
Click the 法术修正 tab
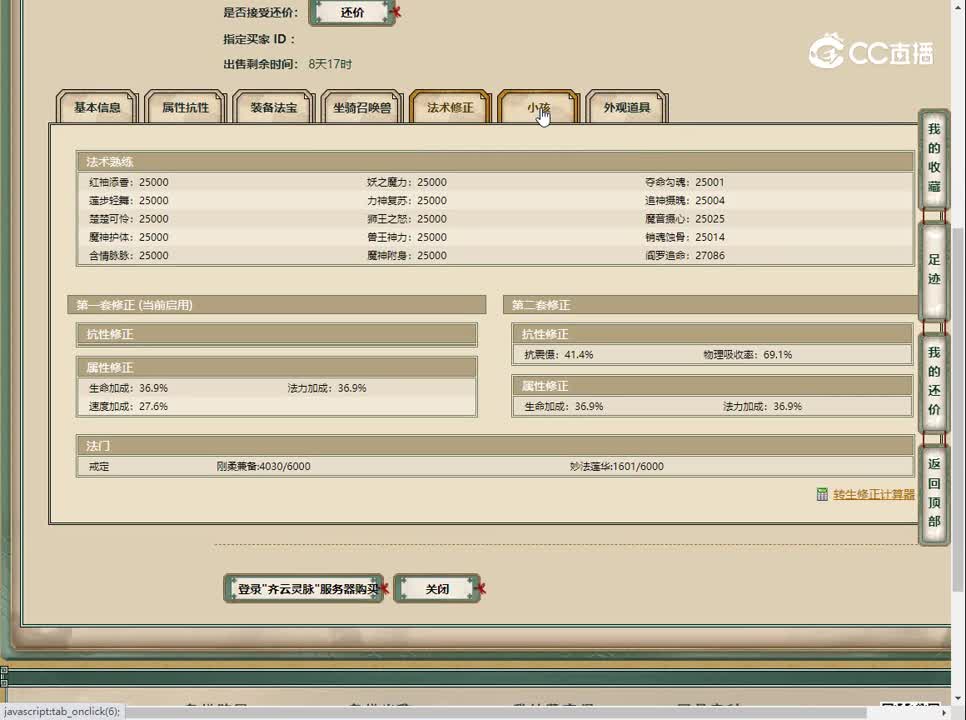pos(449,108)
